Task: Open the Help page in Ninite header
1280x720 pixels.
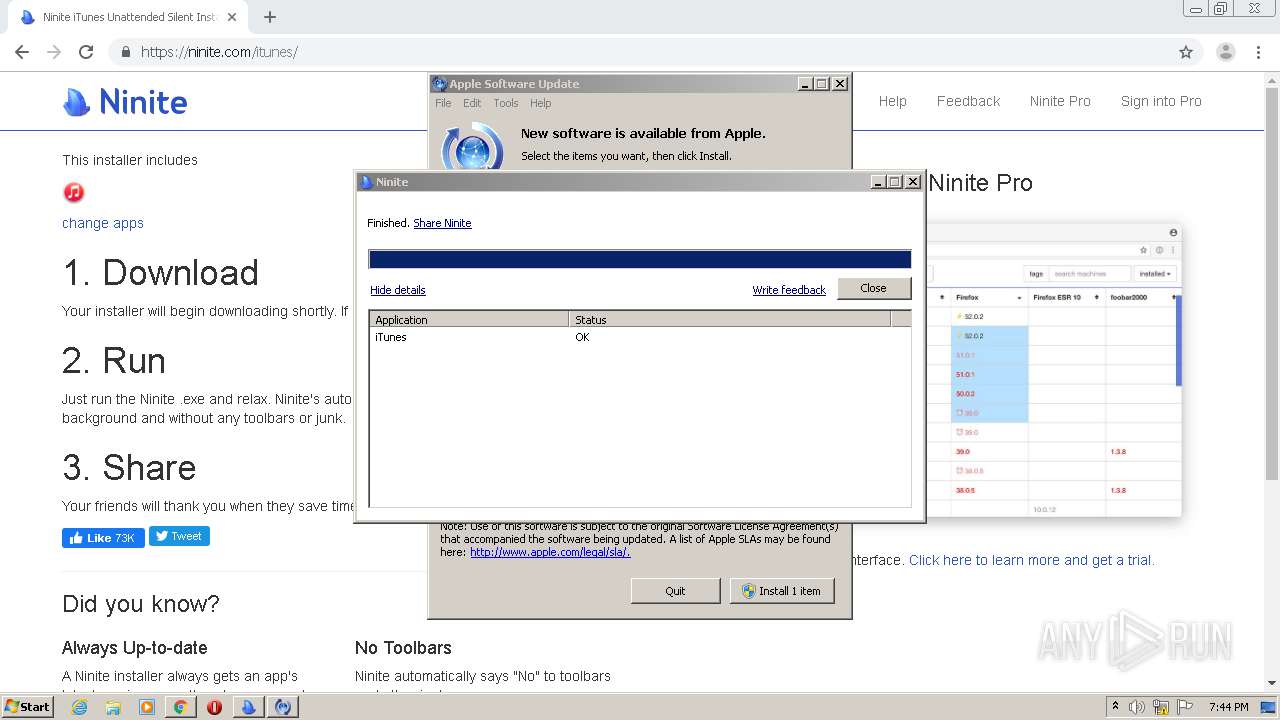Action: [893, 101]
